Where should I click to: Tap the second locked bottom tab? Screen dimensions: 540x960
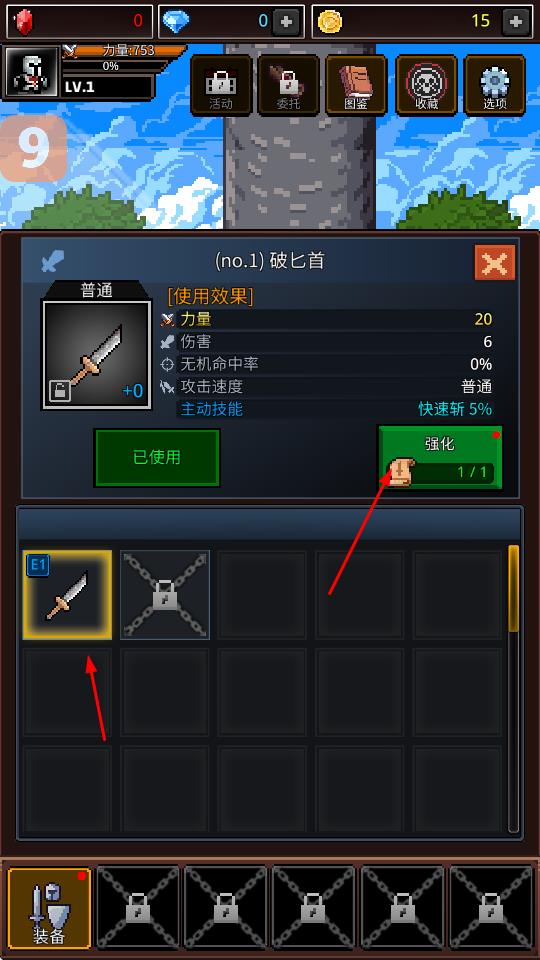[x=226, y=908]
